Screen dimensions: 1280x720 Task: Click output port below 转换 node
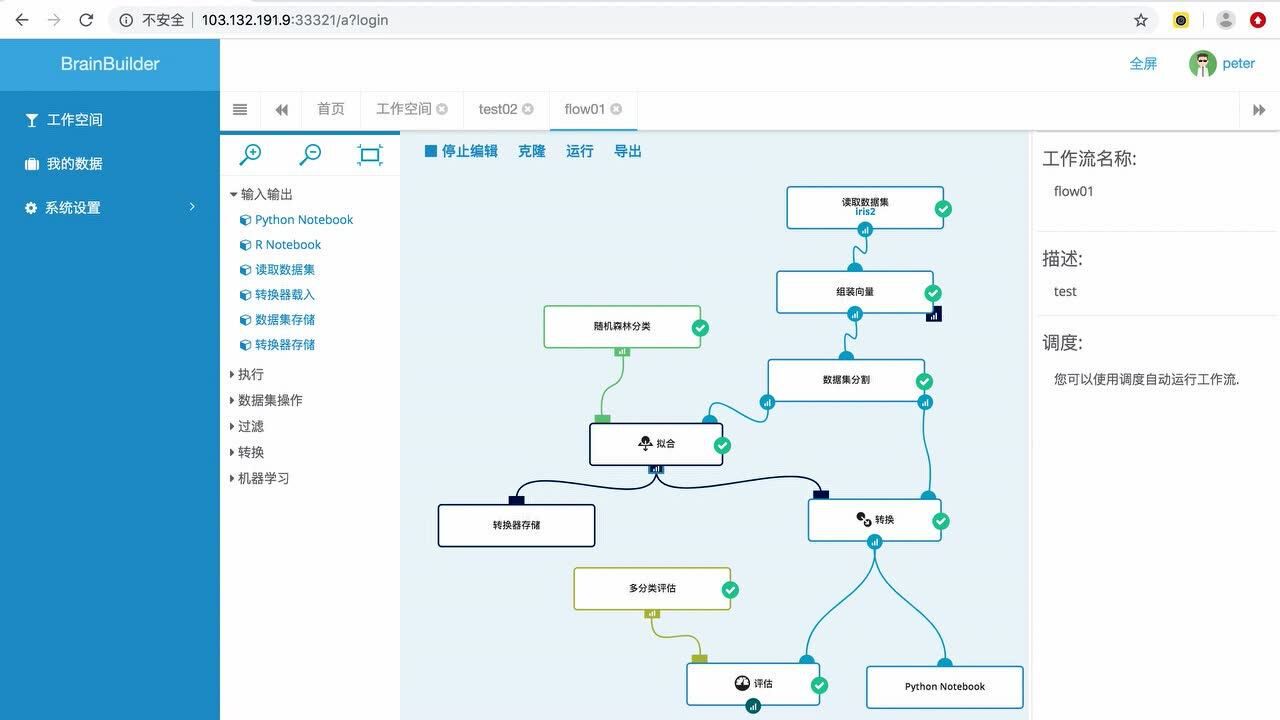point(875,542)
